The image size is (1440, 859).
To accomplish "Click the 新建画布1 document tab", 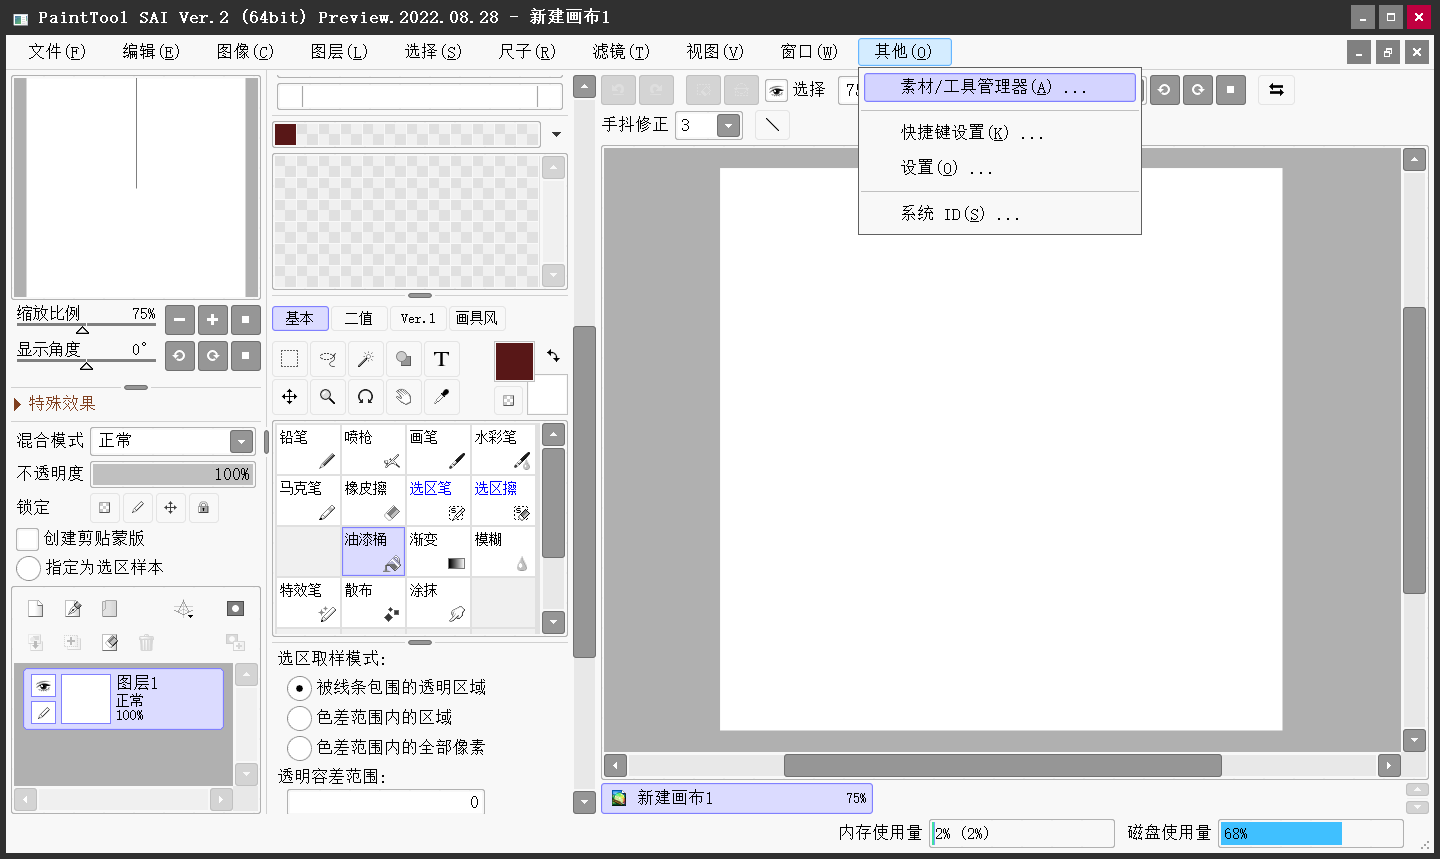I will [737, 798].
